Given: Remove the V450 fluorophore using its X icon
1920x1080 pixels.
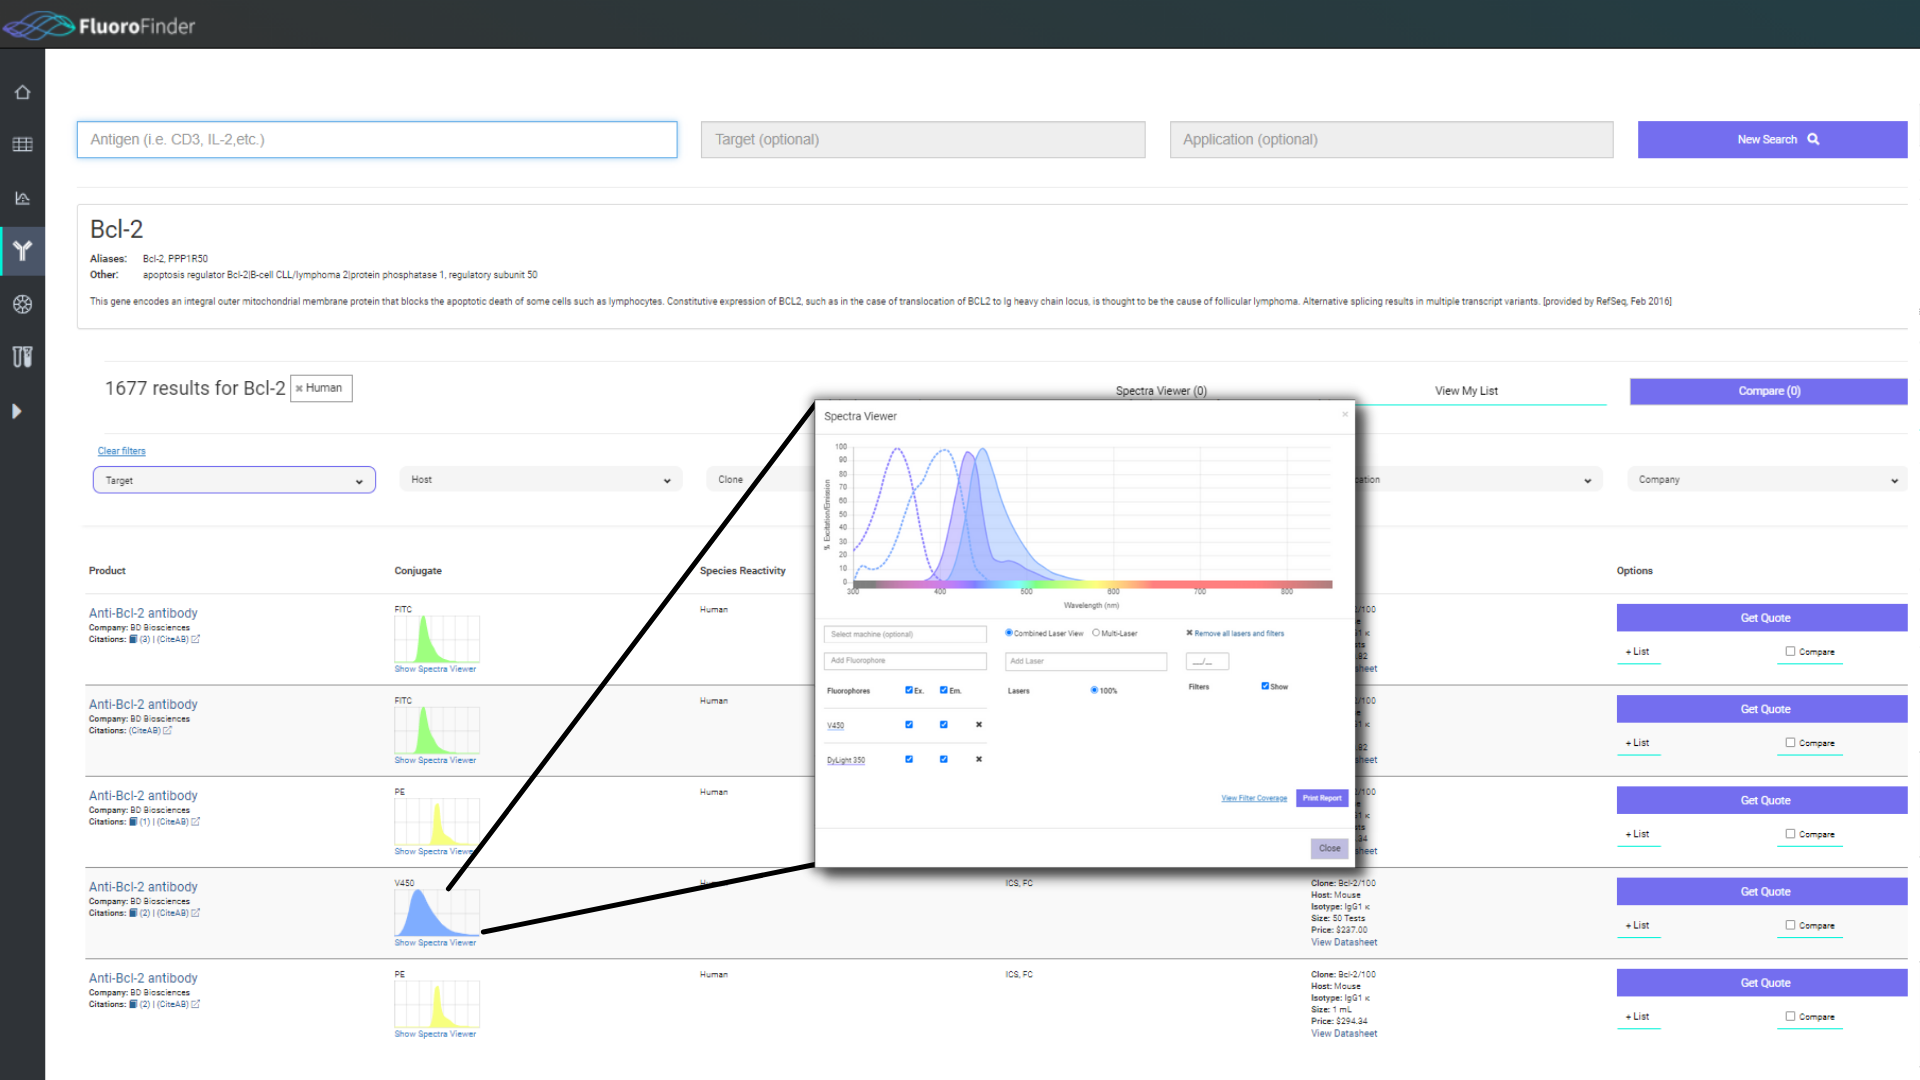Looking at the screenshot, I should pos(978,724).
